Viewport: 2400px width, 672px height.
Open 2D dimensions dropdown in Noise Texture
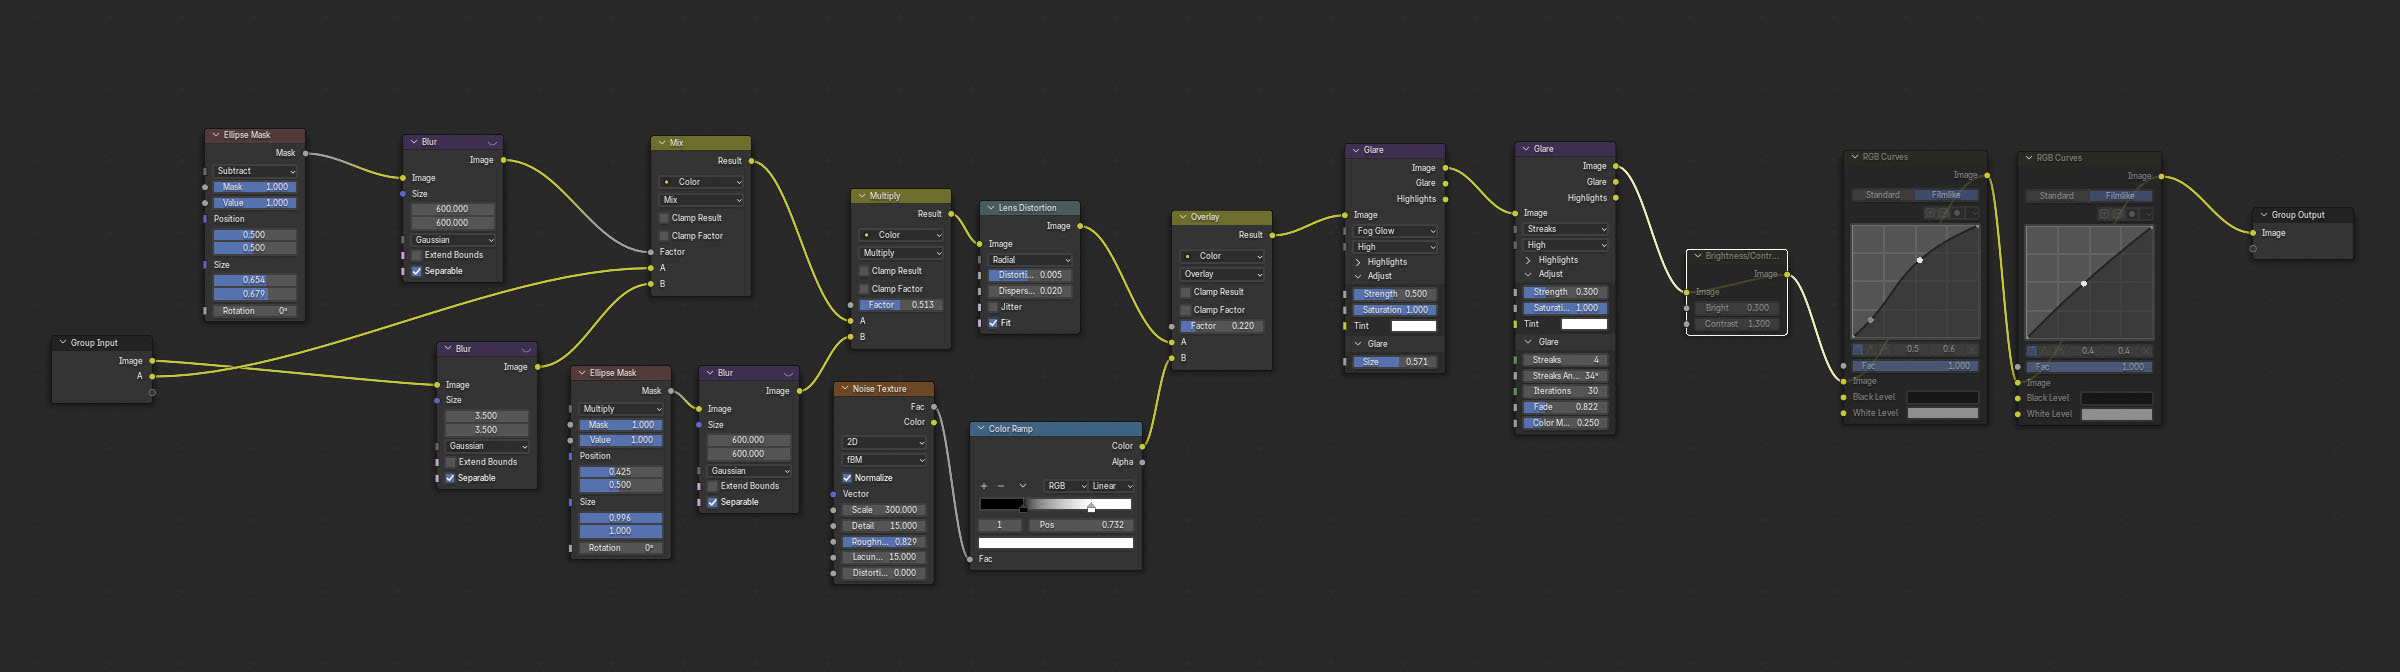885,442
